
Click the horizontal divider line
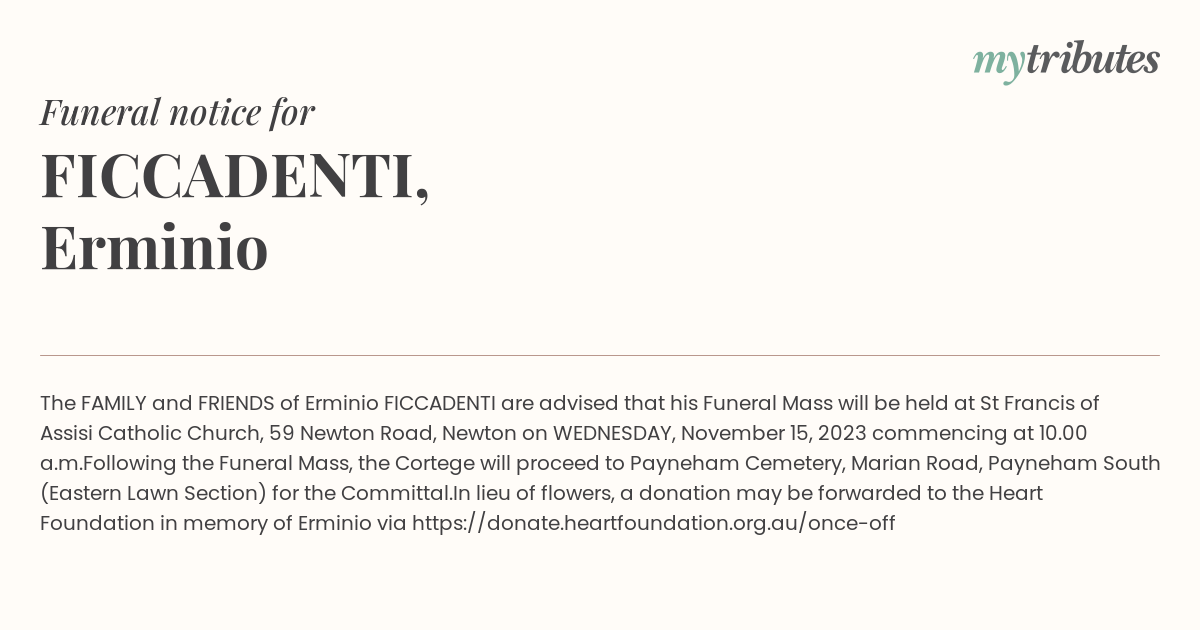coord(600,355)
